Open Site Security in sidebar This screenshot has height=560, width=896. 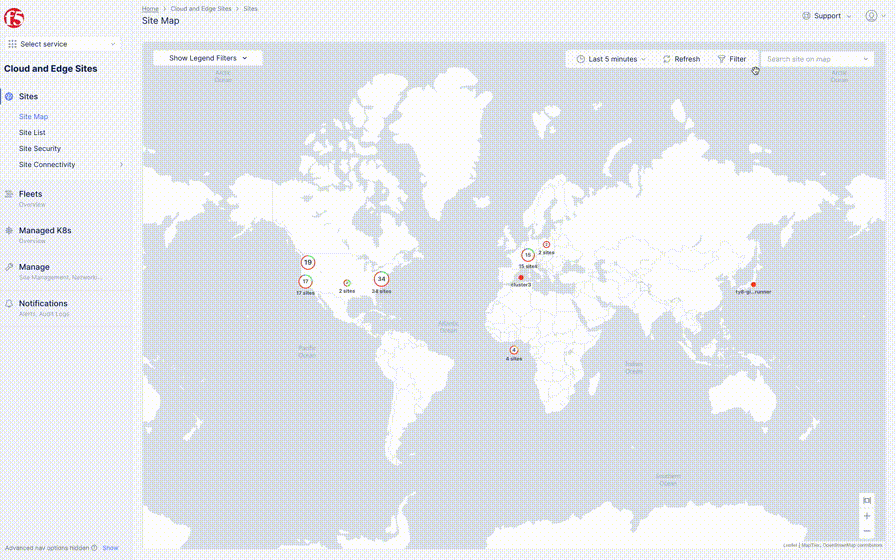(x=39, y=149)
